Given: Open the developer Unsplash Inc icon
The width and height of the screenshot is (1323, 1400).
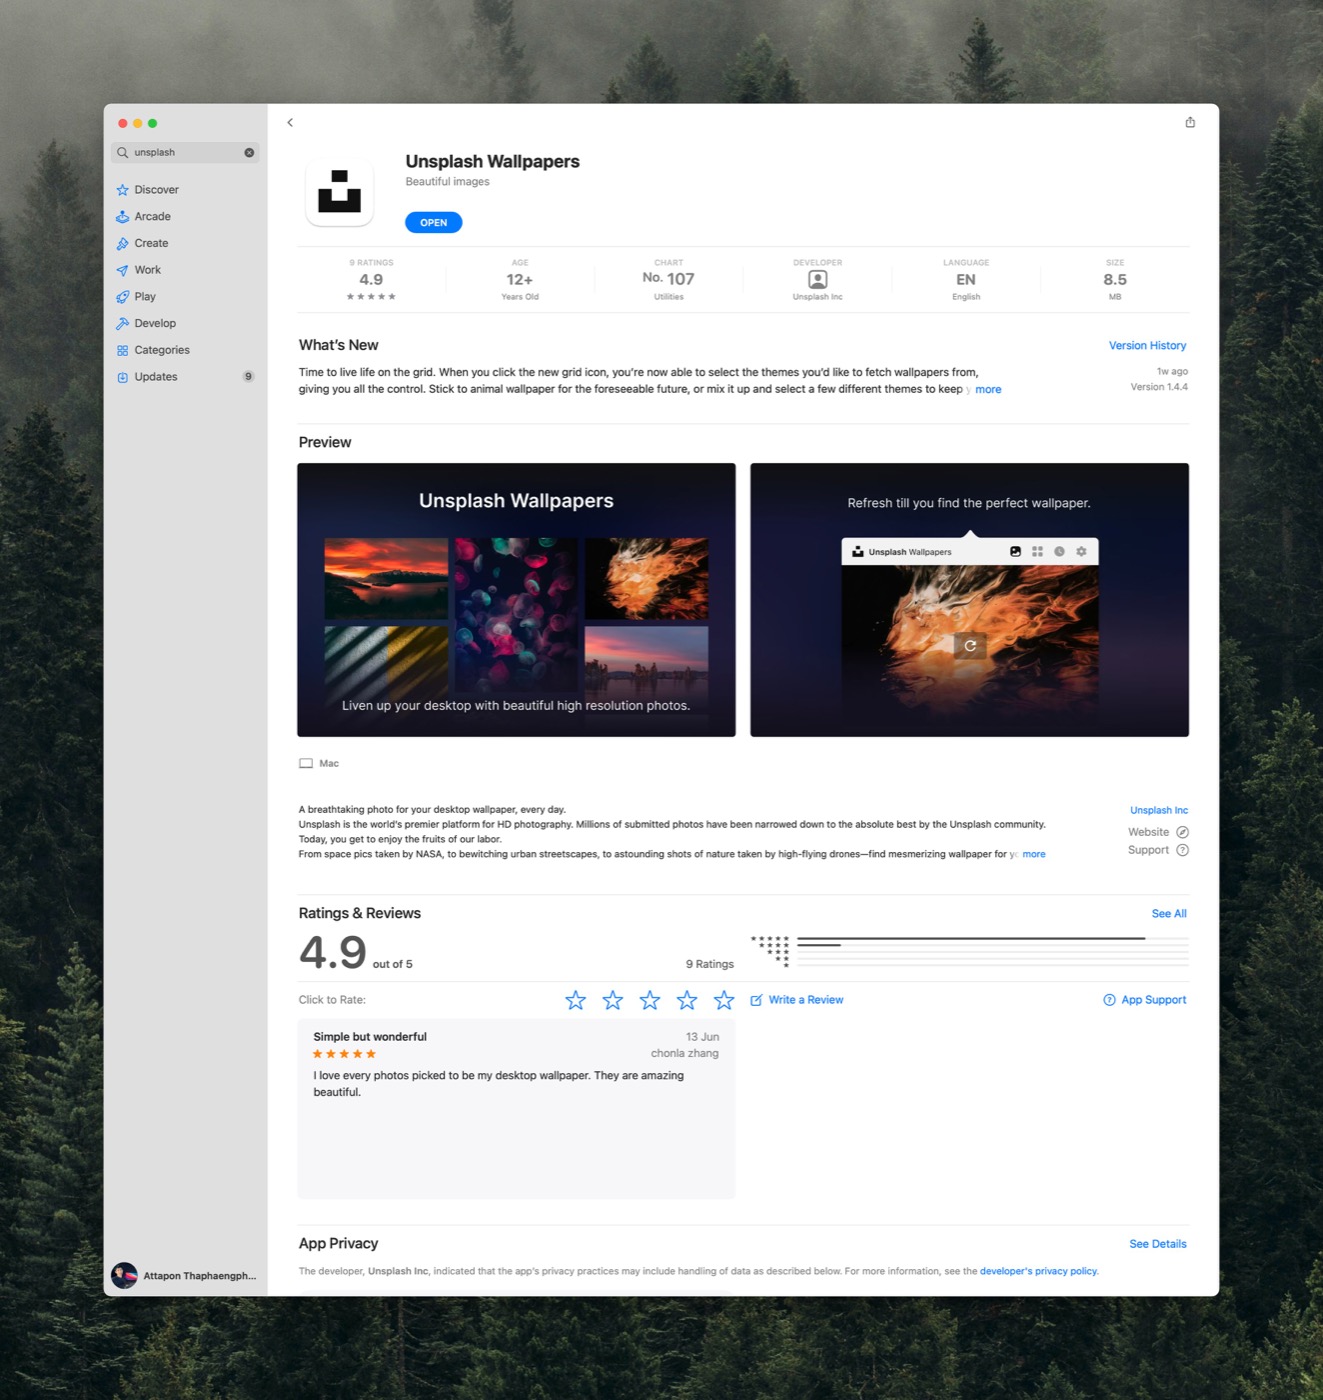Looking at the screenshot, I should 817,280.
